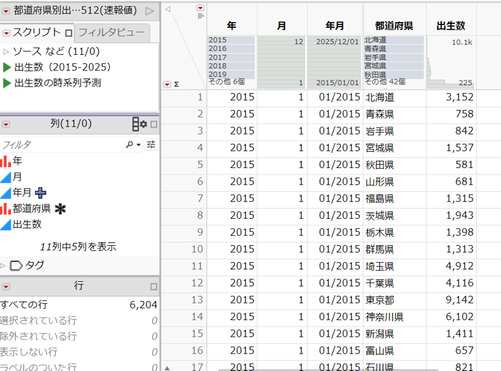Click the column フィルタ search field
This screenshot has height=371, width=501.
[x=62, y=145]
